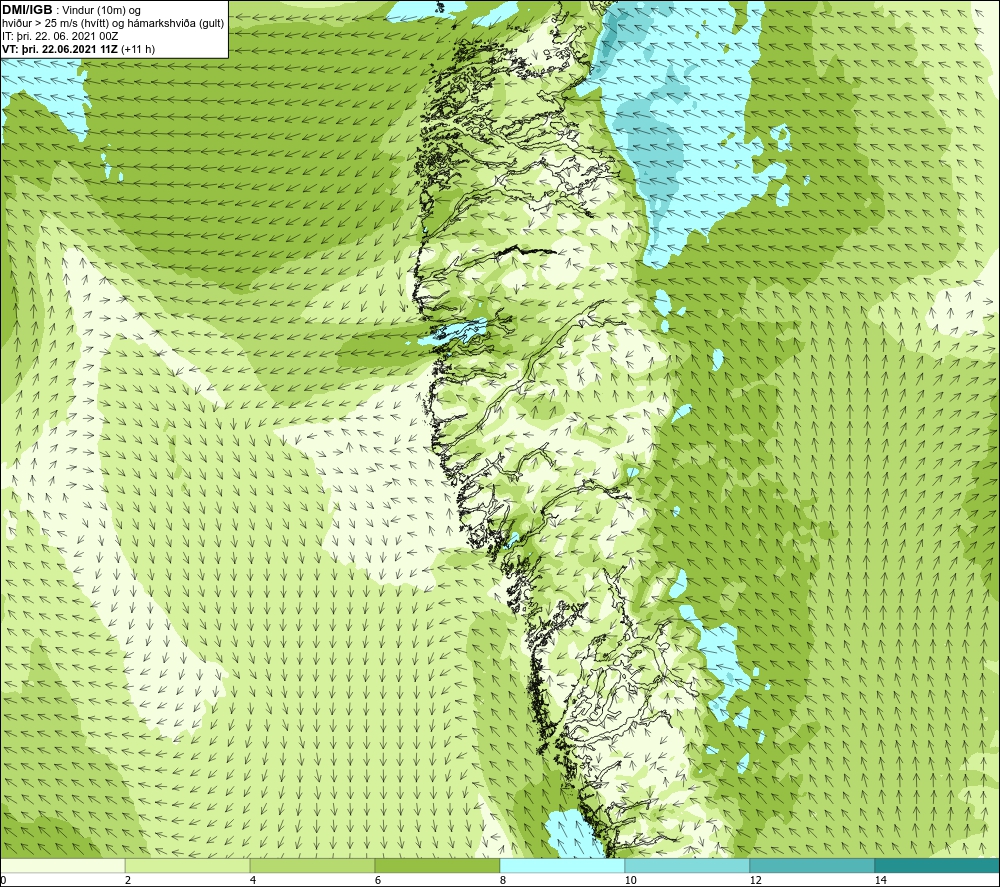
Task: Click the '4' scale label
Action: pyautogui.click(x=253, y=881)
